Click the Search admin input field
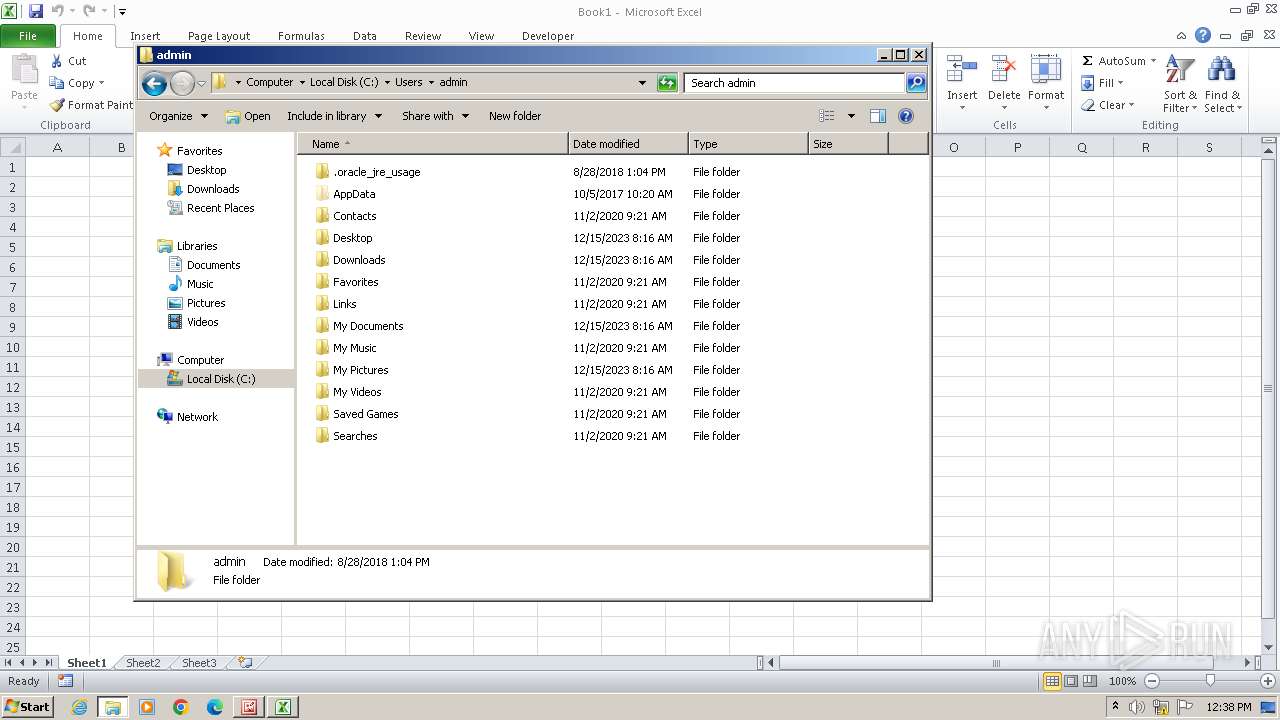Image resolution: width=1280 pixels, height=720 pixels. coord(795,83)
